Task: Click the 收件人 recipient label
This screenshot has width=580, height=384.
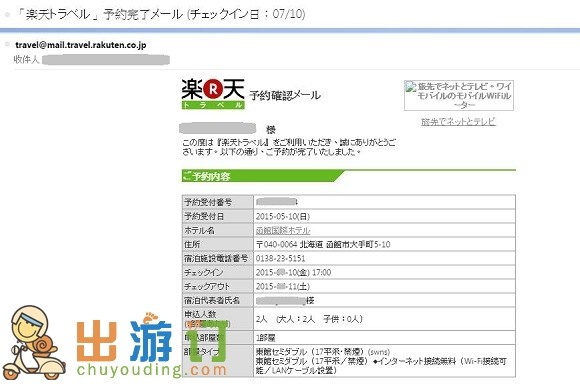Action: [x=26, y=60]
